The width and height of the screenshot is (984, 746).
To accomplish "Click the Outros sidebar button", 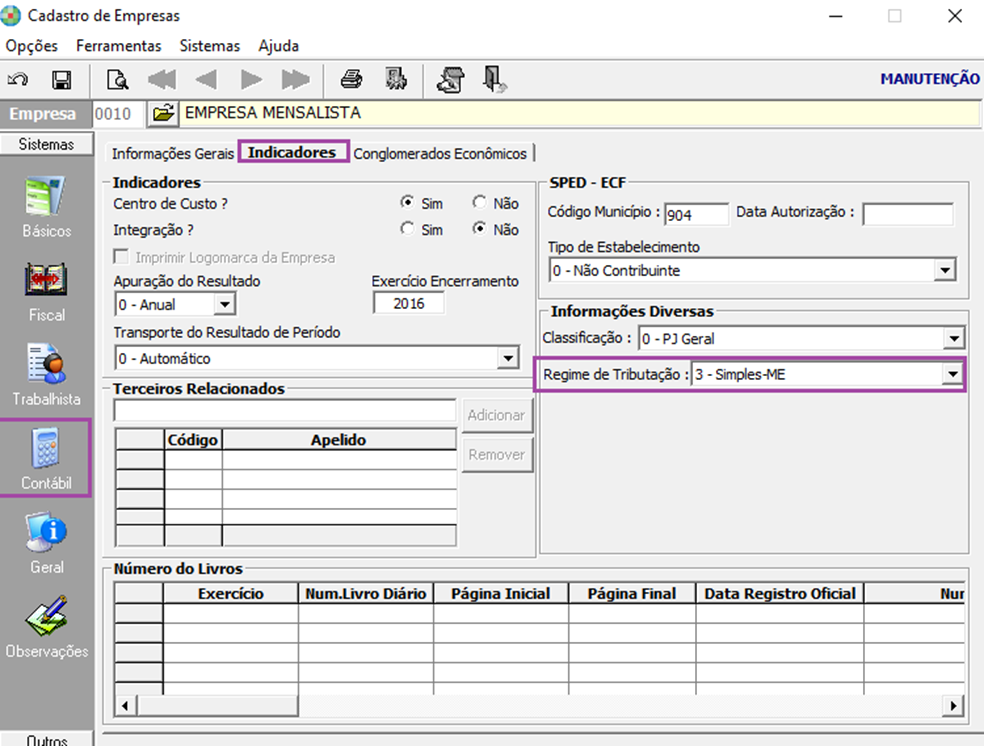I will point(46,738).
